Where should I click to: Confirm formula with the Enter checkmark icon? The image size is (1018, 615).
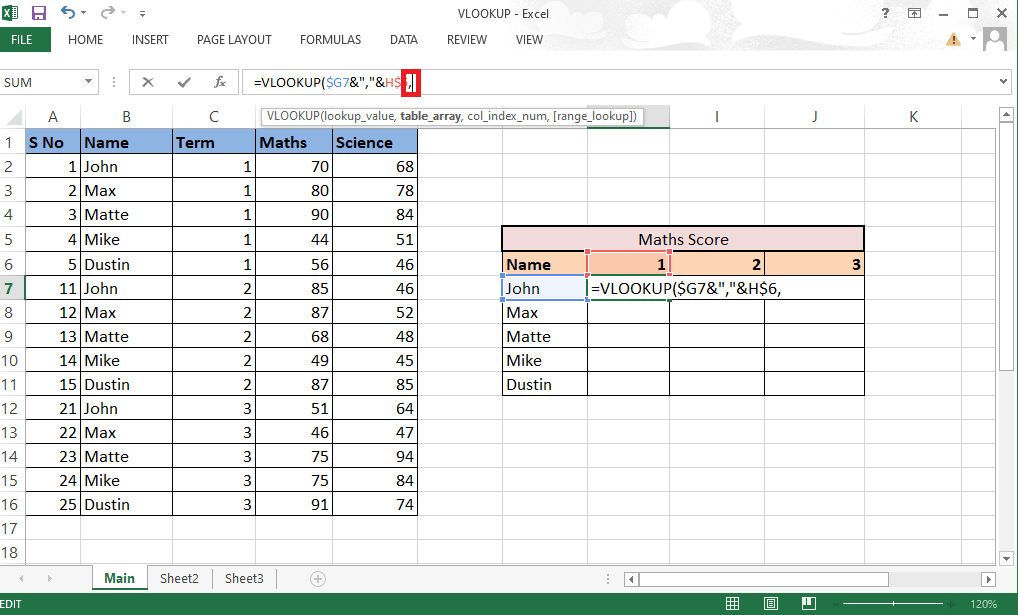(183, 82)
